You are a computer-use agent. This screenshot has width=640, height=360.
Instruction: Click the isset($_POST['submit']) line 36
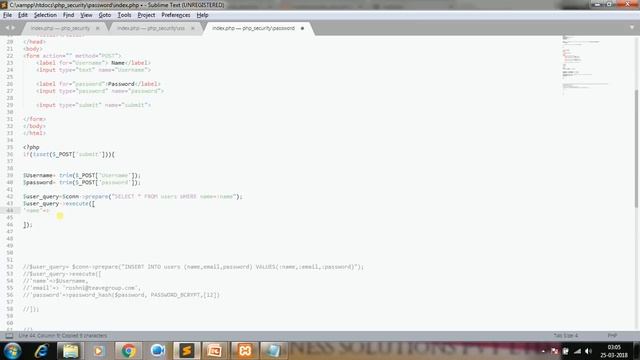[69, 154]
